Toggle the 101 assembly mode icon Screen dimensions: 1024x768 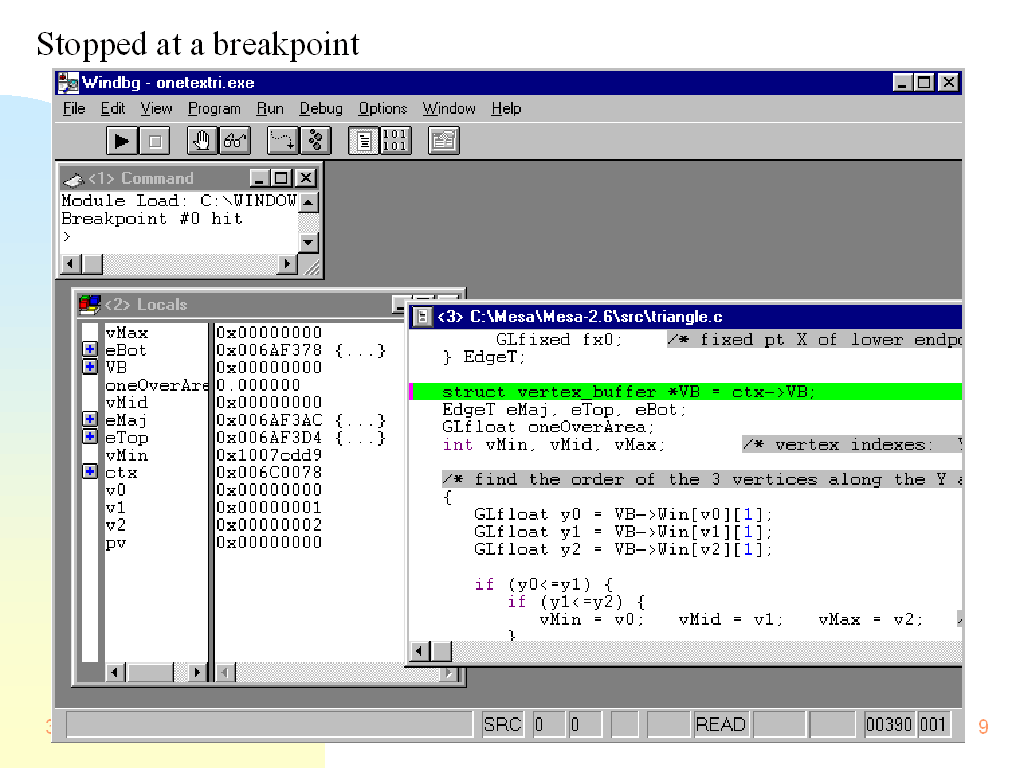point(395,141)
